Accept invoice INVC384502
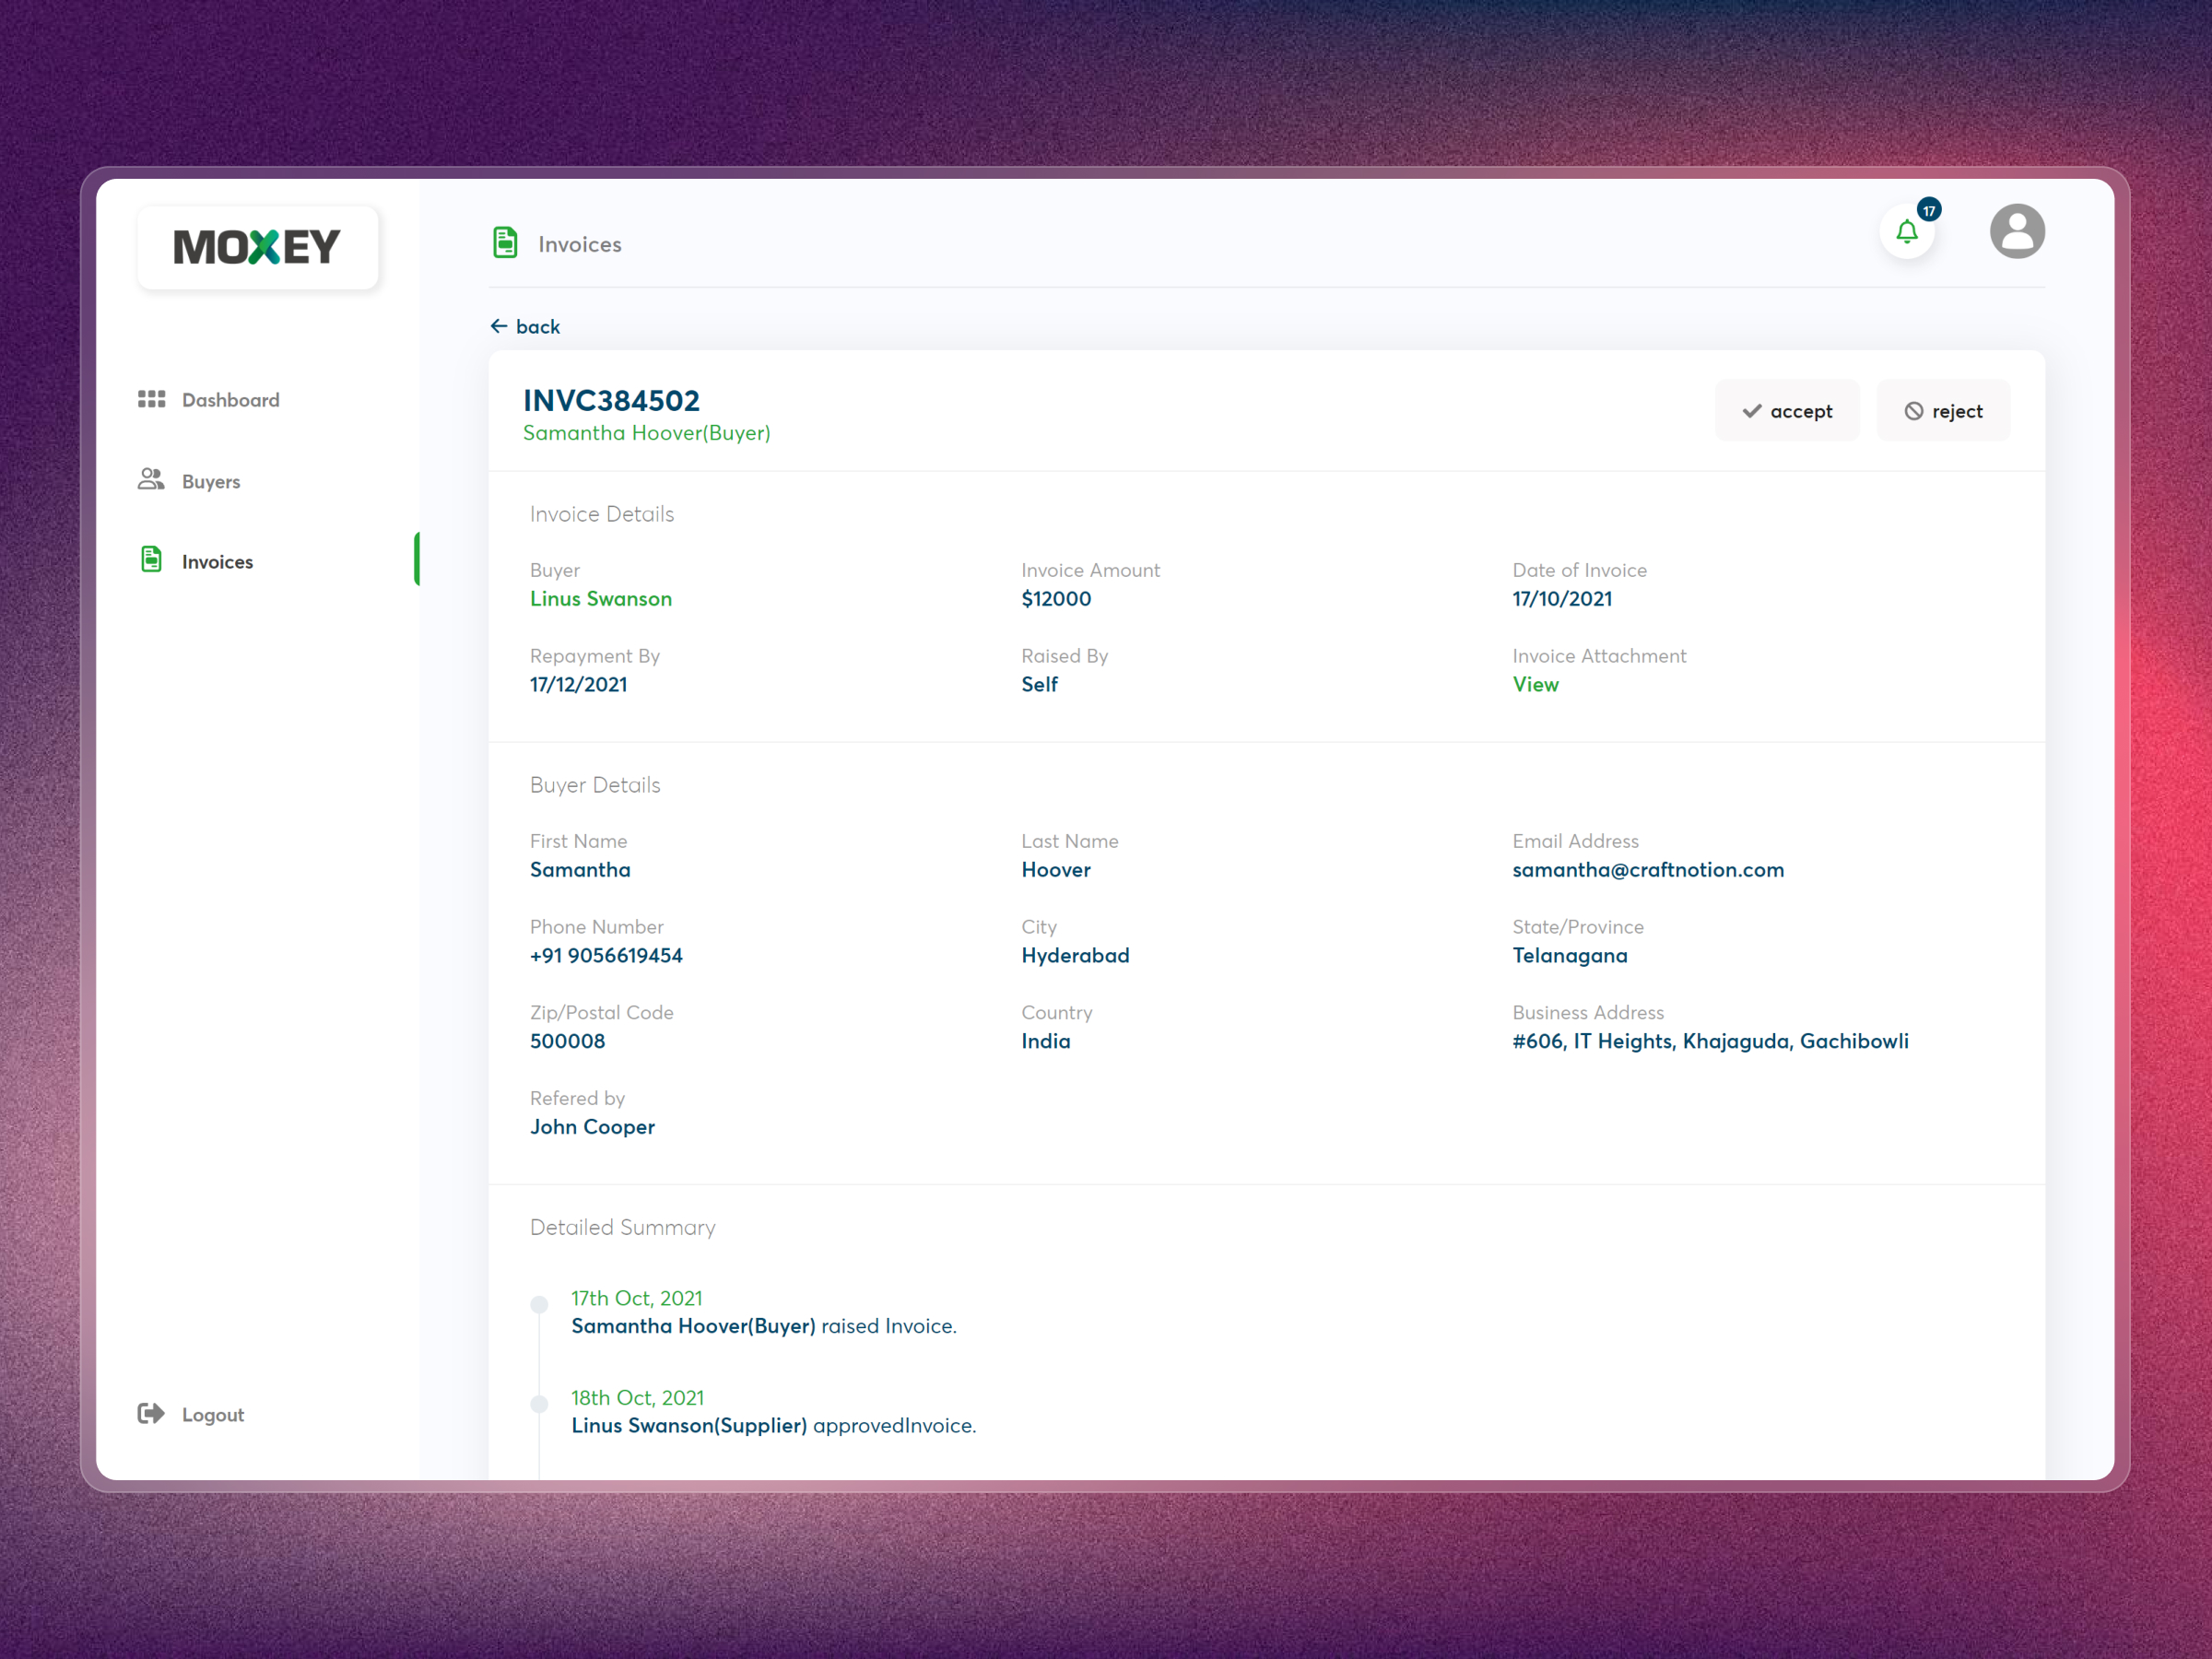This screenshot has height=1659, width=2212. click(x=1788, y=410)
